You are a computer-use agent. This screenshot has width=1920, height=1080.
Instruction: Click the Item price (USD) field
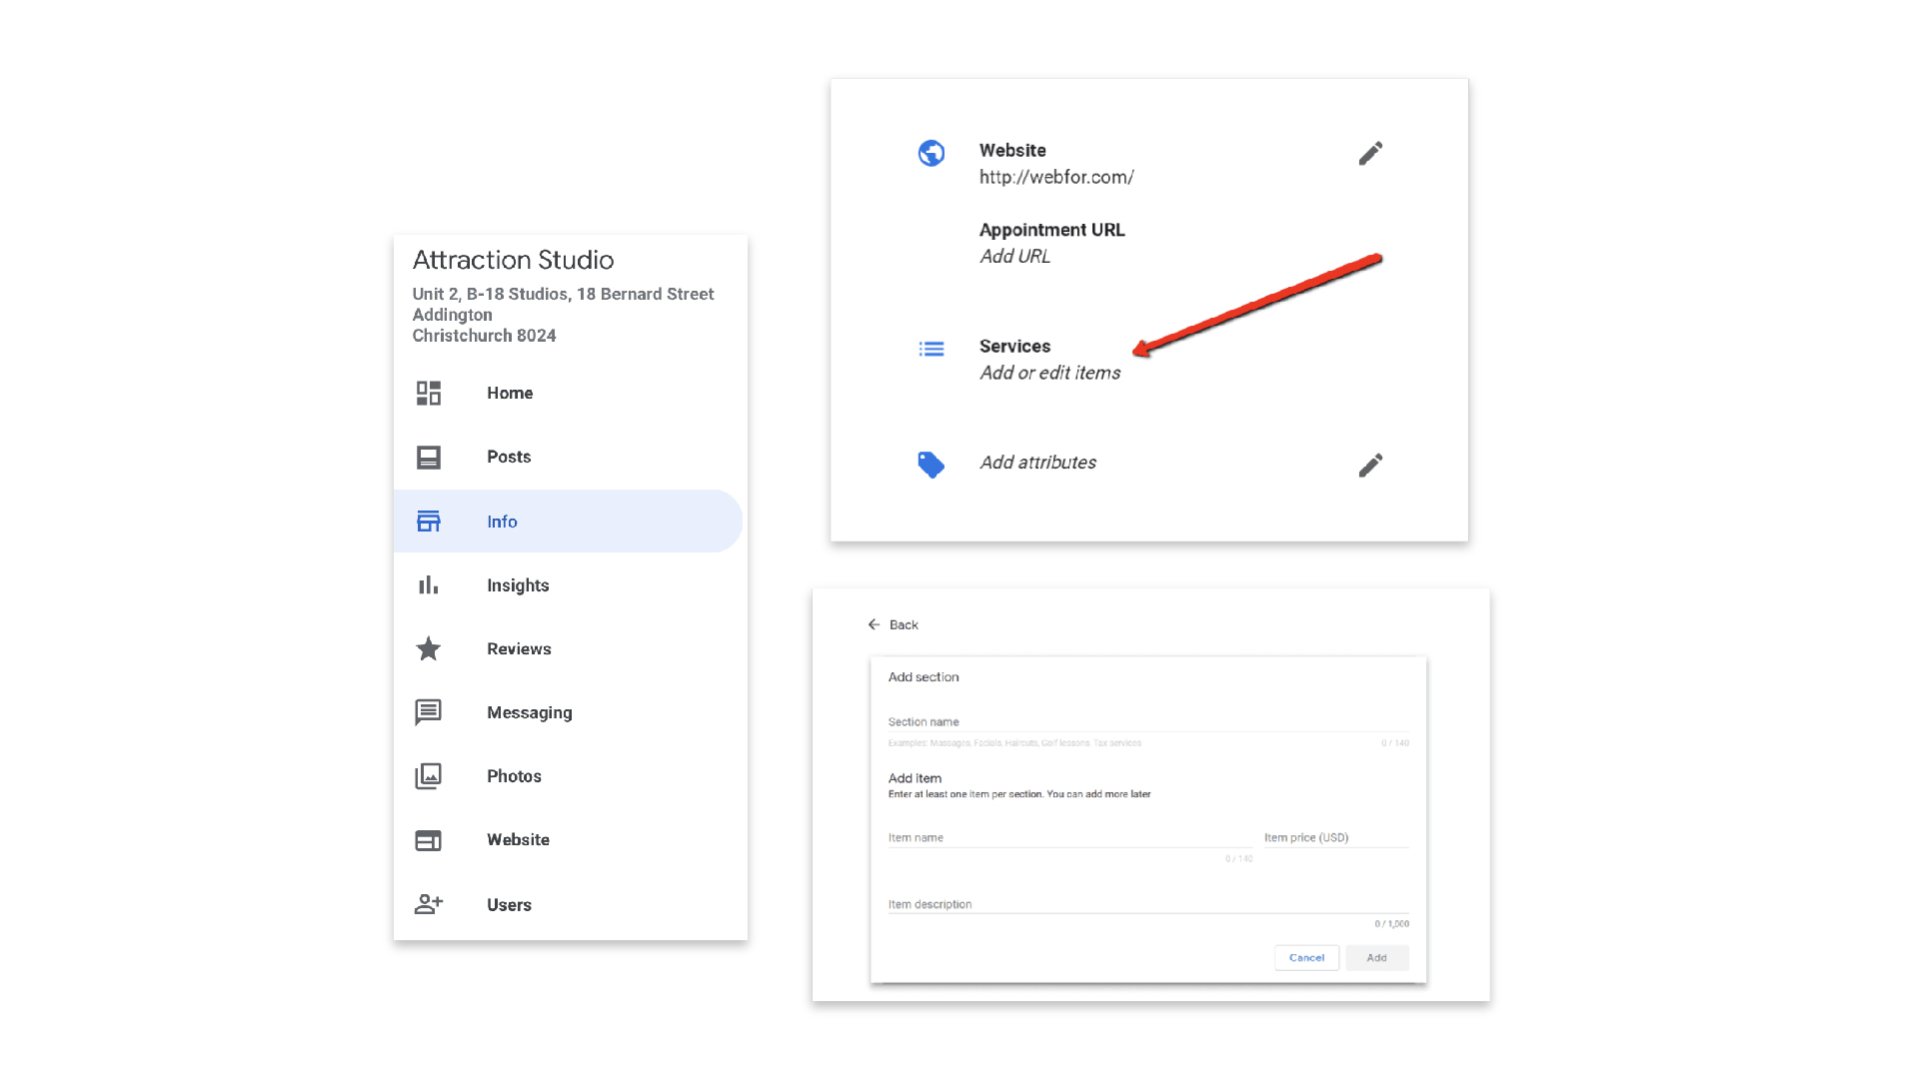(1335, 838)
